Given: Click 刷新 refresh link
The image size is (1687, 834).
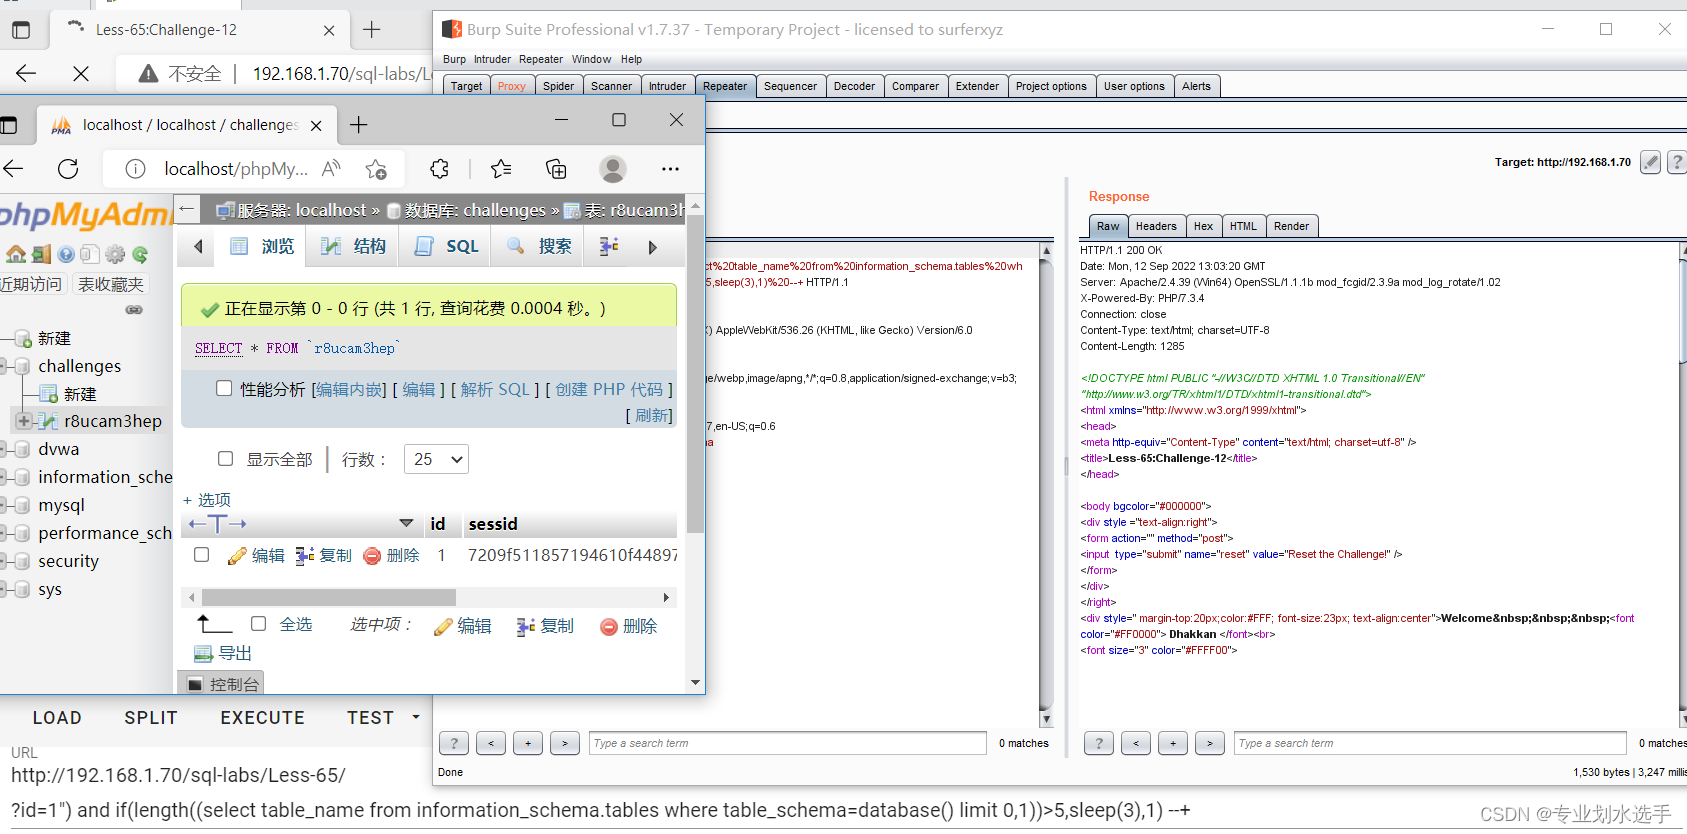Looking at the screenshot, I should click(x=652, y=415).
